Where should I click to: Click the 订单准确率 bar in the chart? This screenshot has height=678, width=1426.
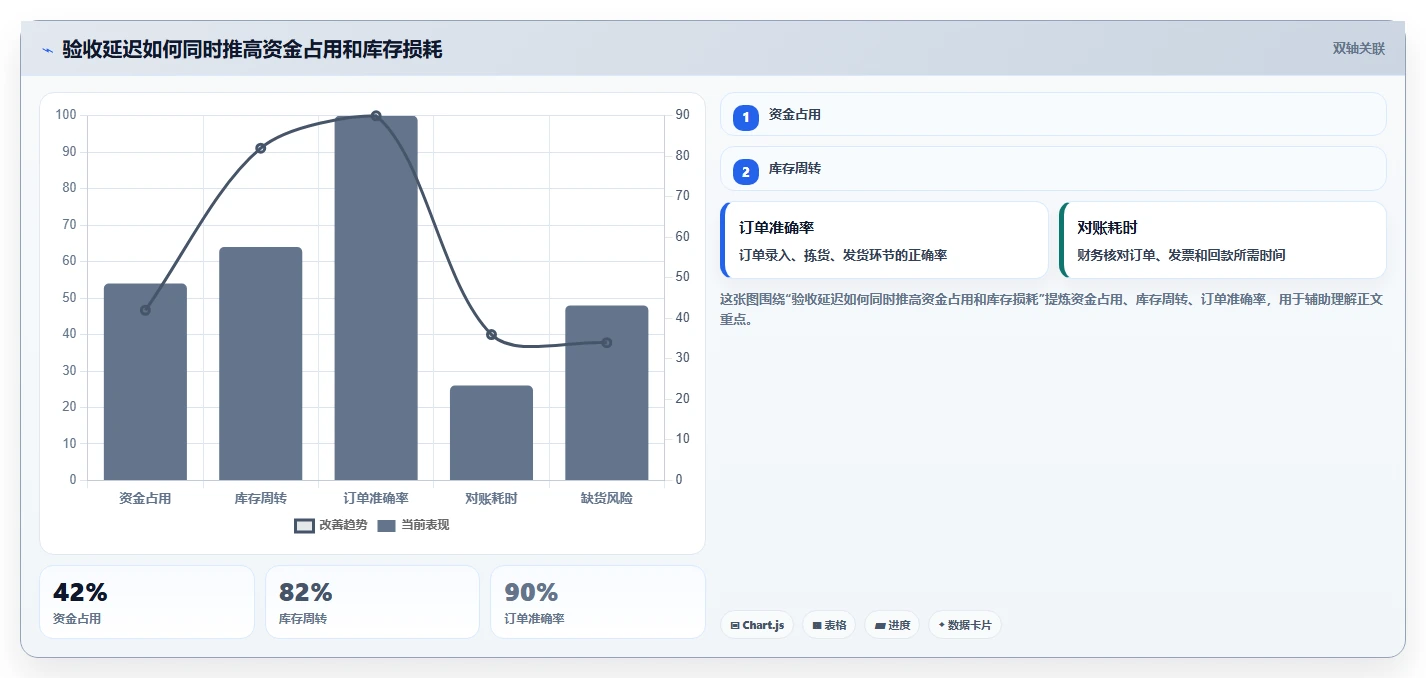376,298
